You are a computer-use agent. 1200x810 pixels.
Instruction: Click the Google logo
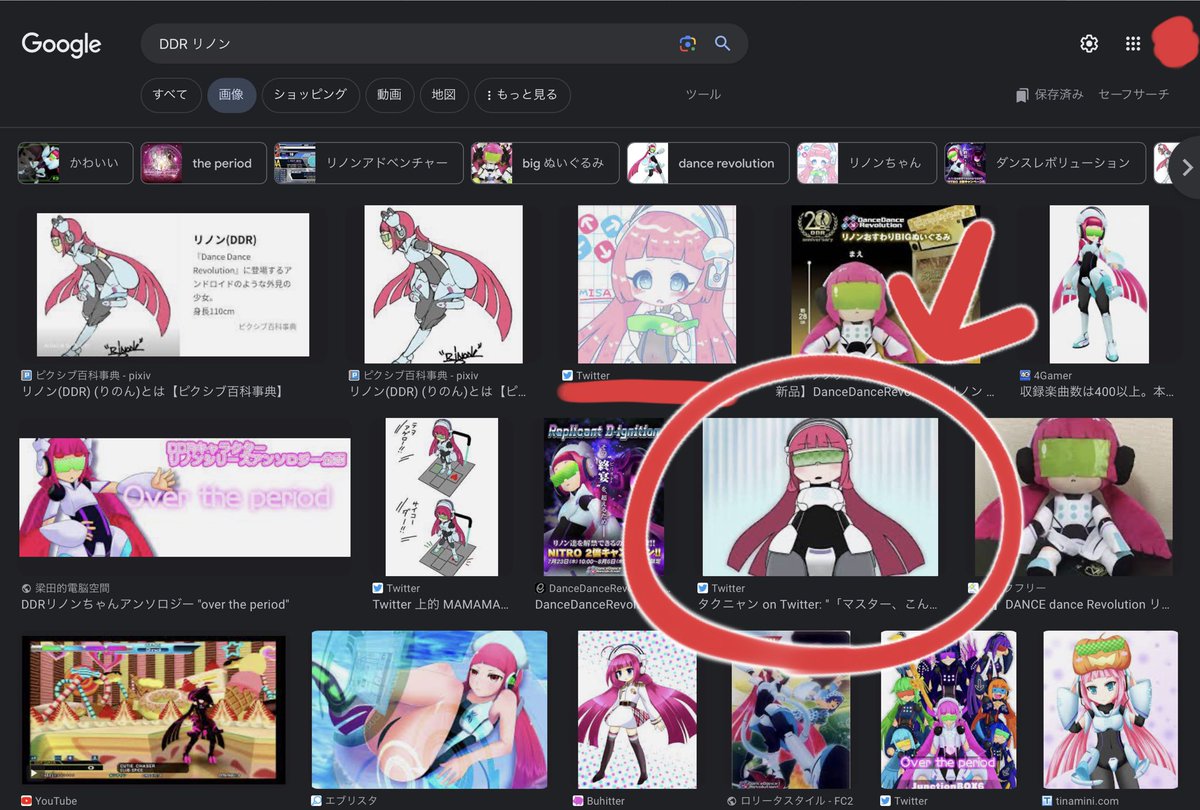tap(61, 44)
